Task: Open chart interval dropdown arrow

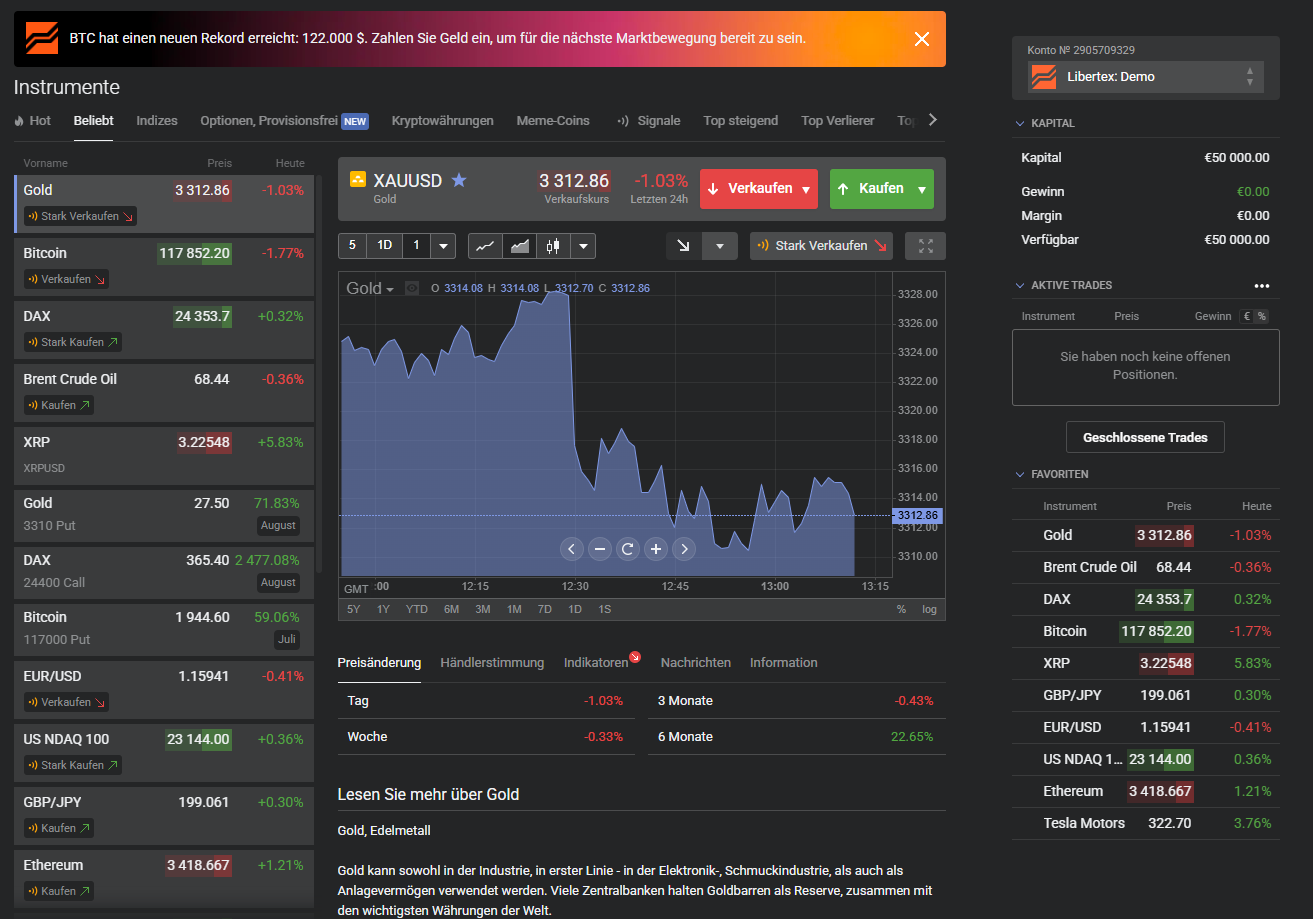Action: point(443,246)
